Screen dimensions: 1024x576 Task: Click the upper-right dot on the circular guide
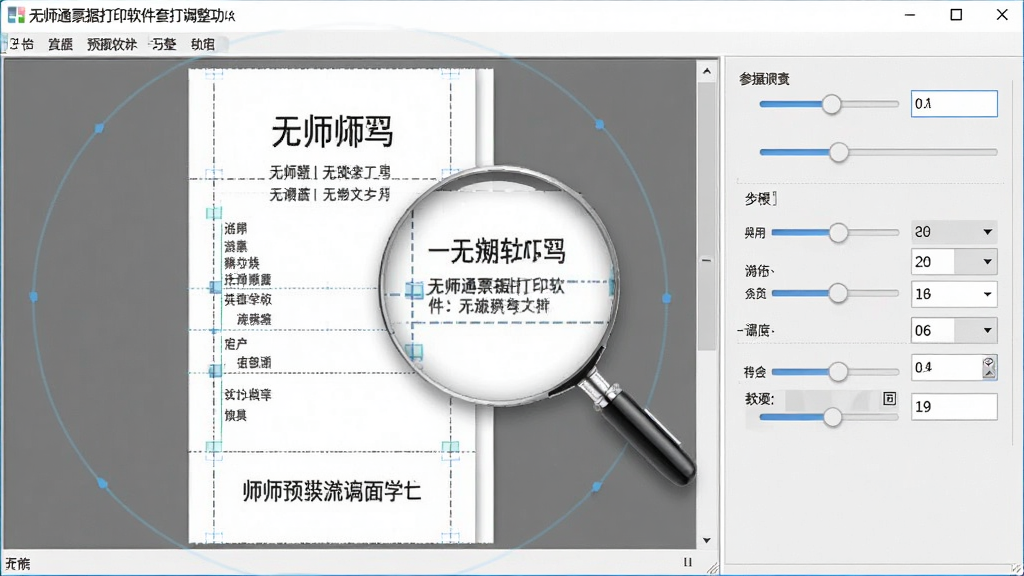[x=600, y=123]
